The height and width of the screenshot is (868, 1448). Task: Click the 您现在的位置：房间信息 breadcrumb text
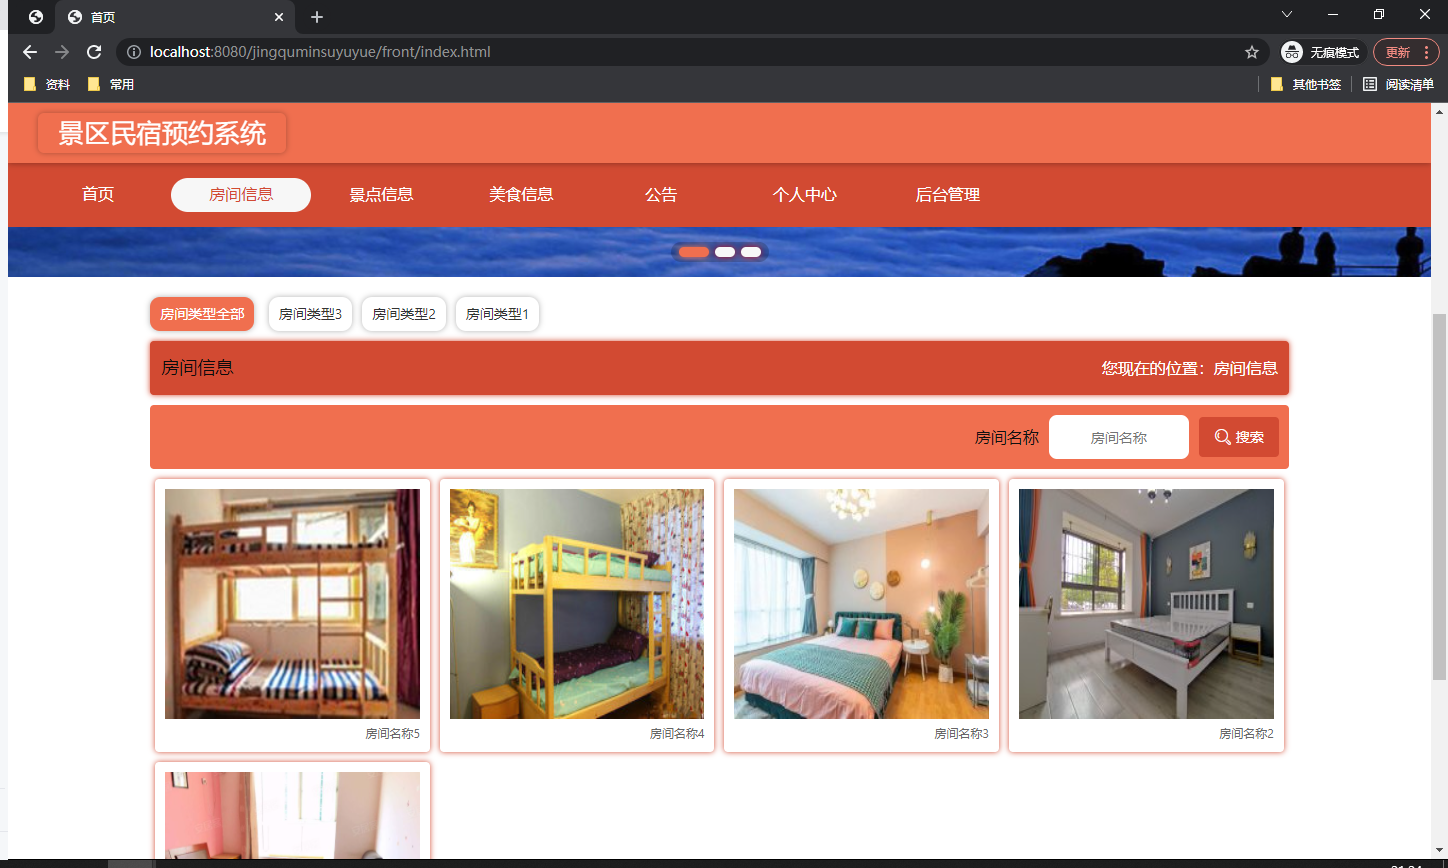pyautogui.click(x=1190, y=368)
